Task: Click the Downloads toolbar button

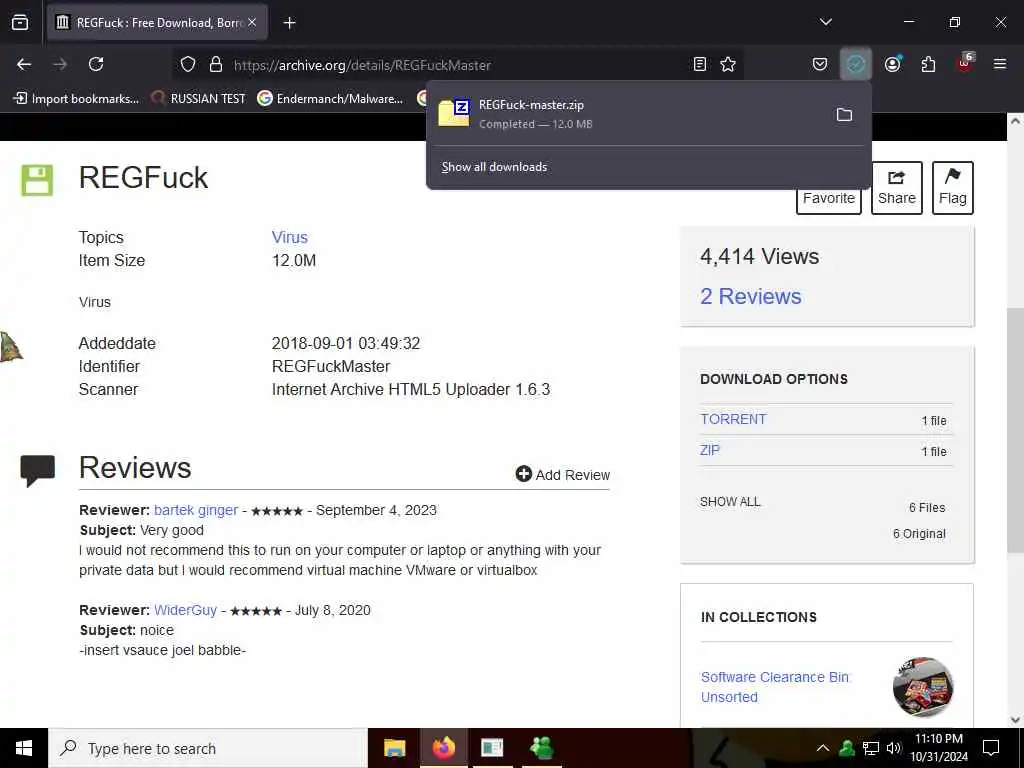Action: (856, 64)
